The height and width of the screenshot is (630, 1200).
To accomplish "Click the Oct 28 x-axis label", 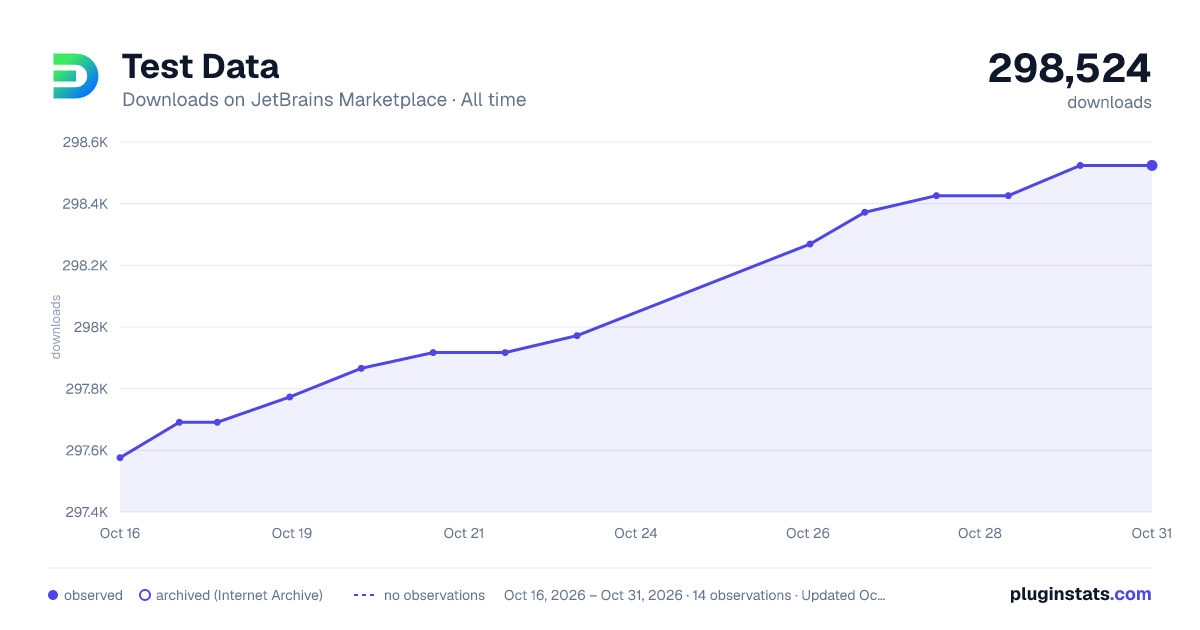I will tap(980, 533).
